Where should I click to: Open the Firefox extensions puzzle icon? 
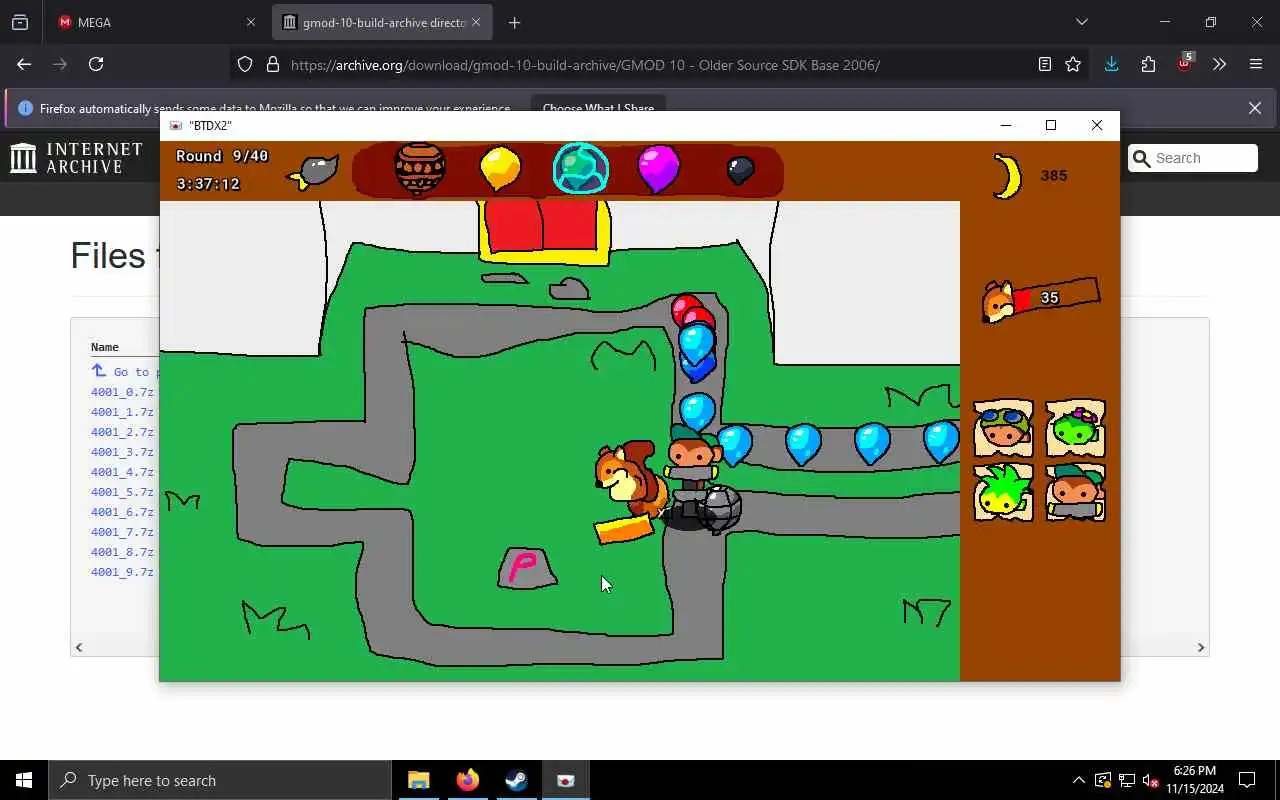[1148, 64]
